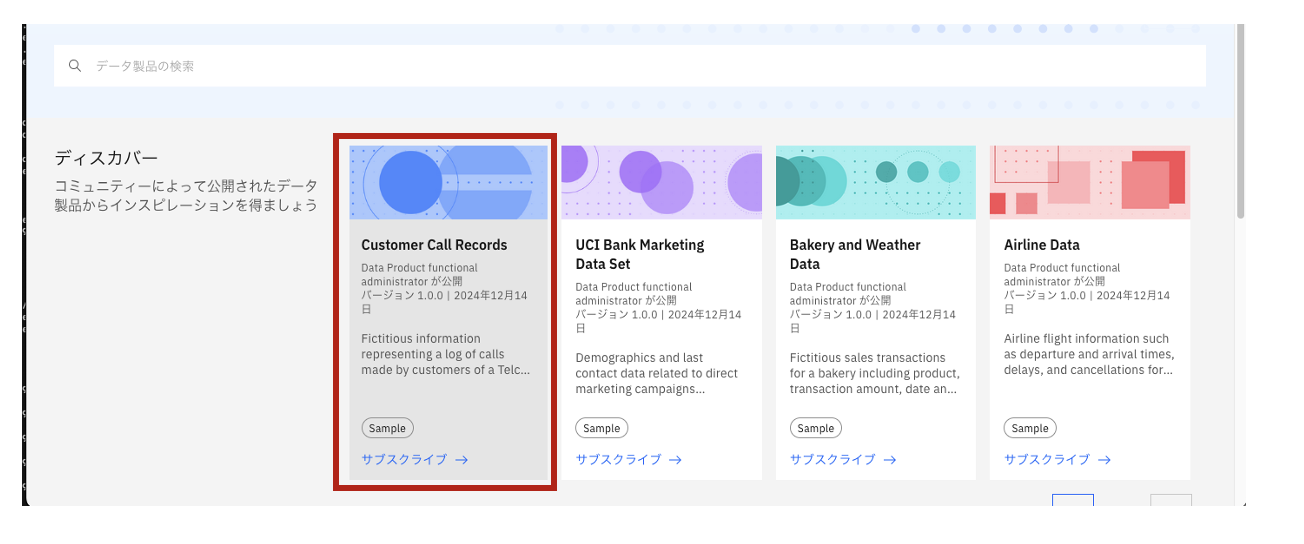Viewport: 1304px width, 544px height.
Task: Click the Customer Call Records banner image
Action: [x=448, y=182]
